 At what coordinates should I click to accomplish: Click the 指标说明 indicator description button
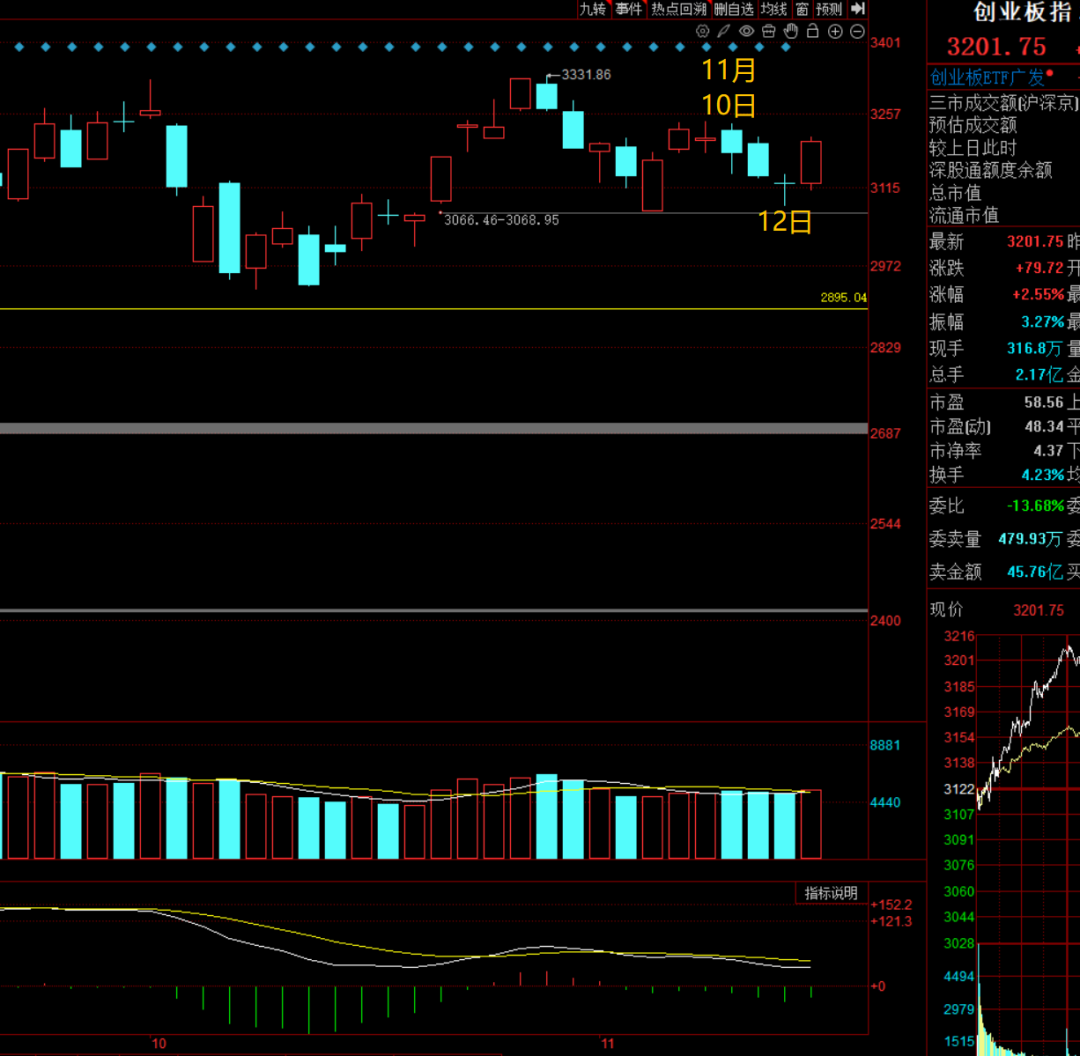coord(831,893)
